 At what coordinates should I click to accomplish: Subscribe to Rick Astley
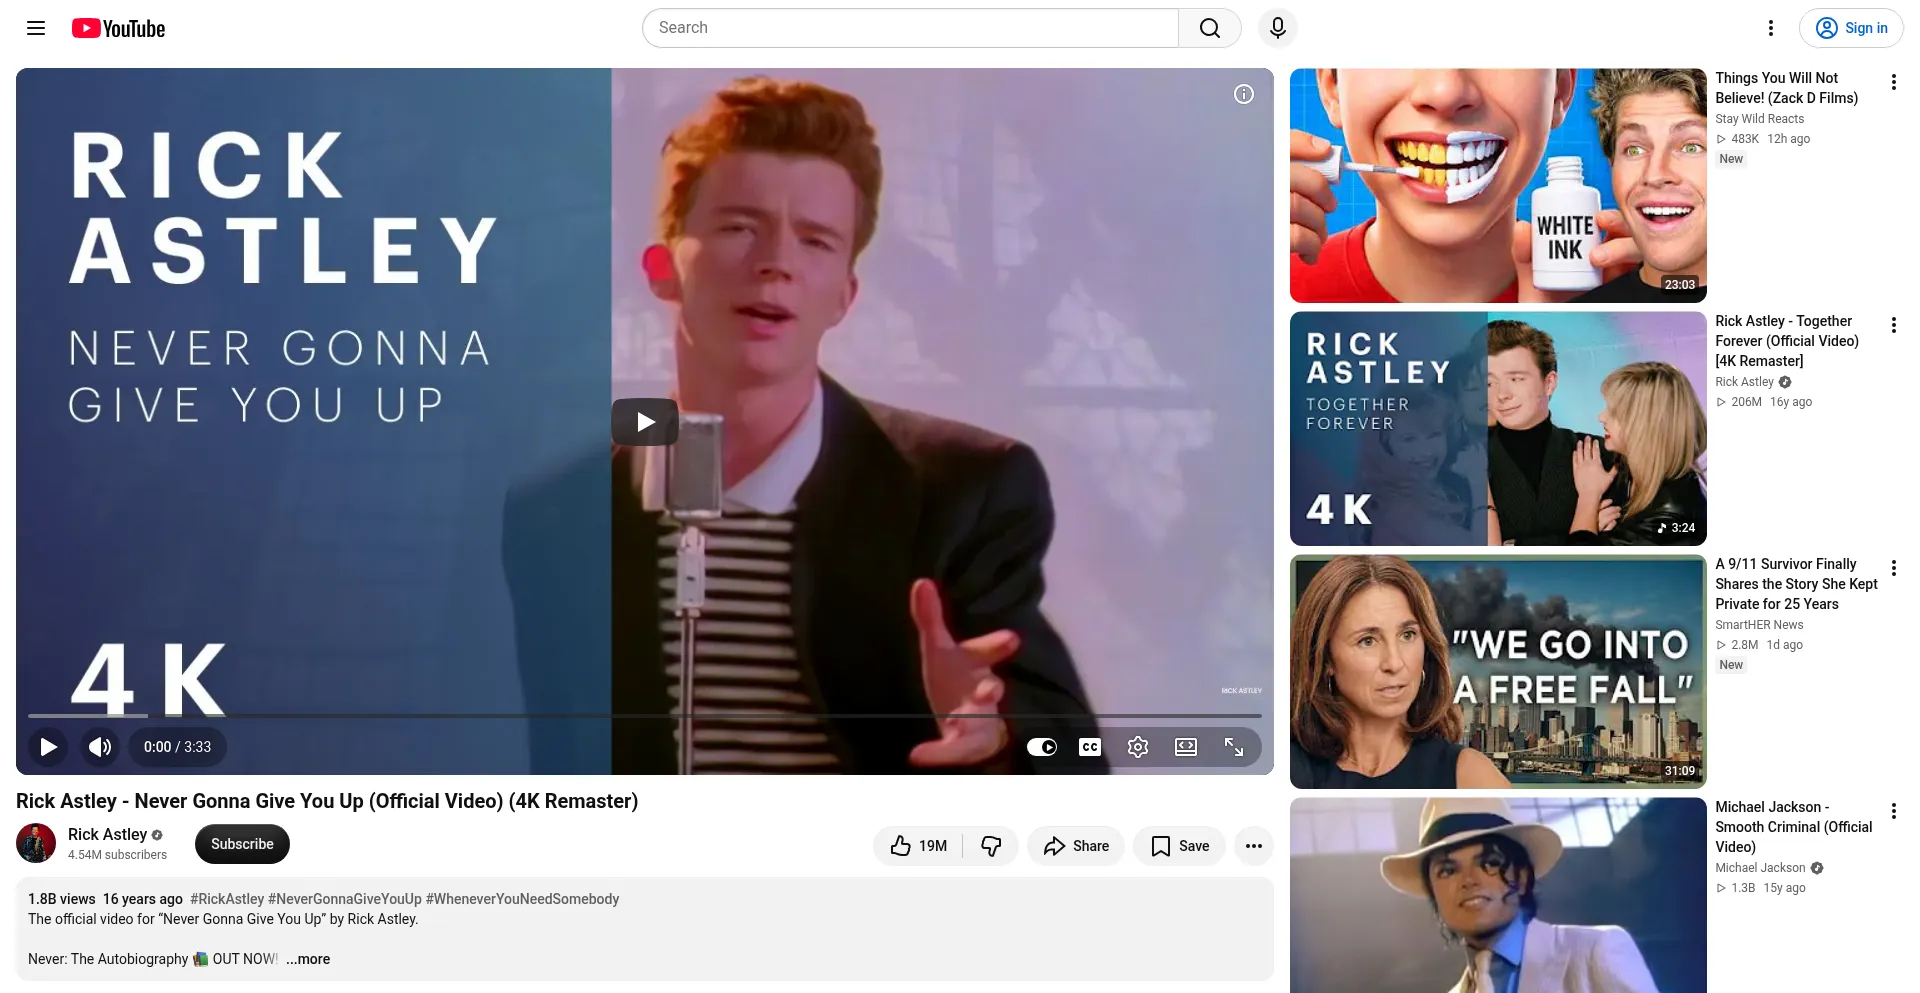[242, 844]
